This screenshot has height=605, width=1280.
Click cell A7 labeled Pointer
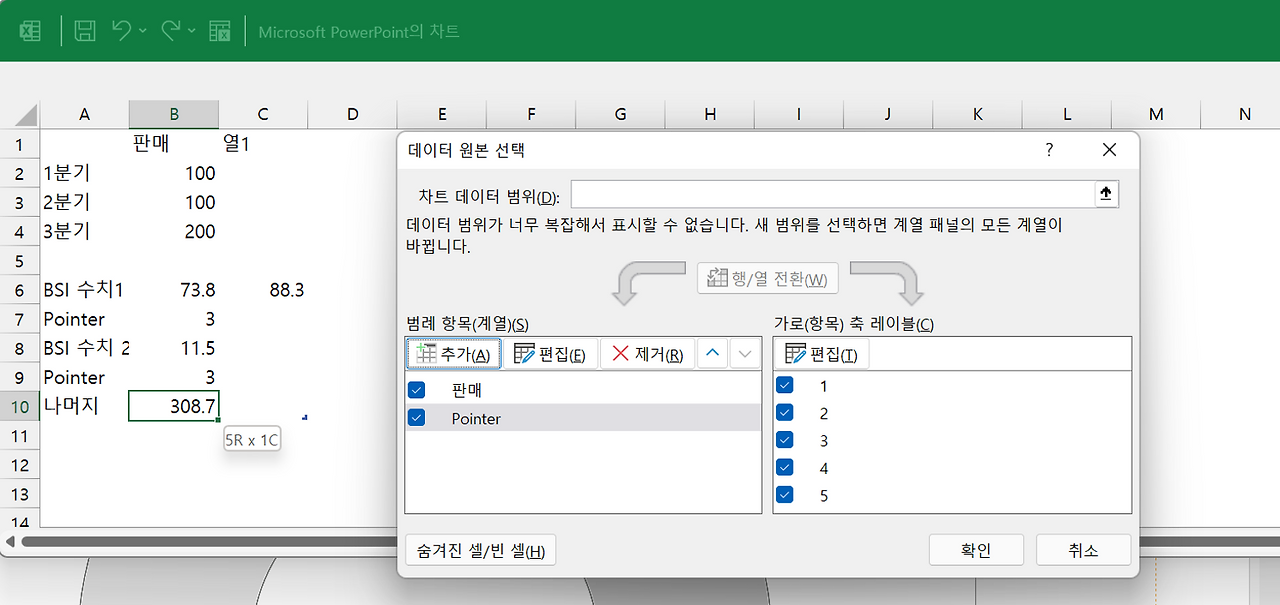[84, 319]
